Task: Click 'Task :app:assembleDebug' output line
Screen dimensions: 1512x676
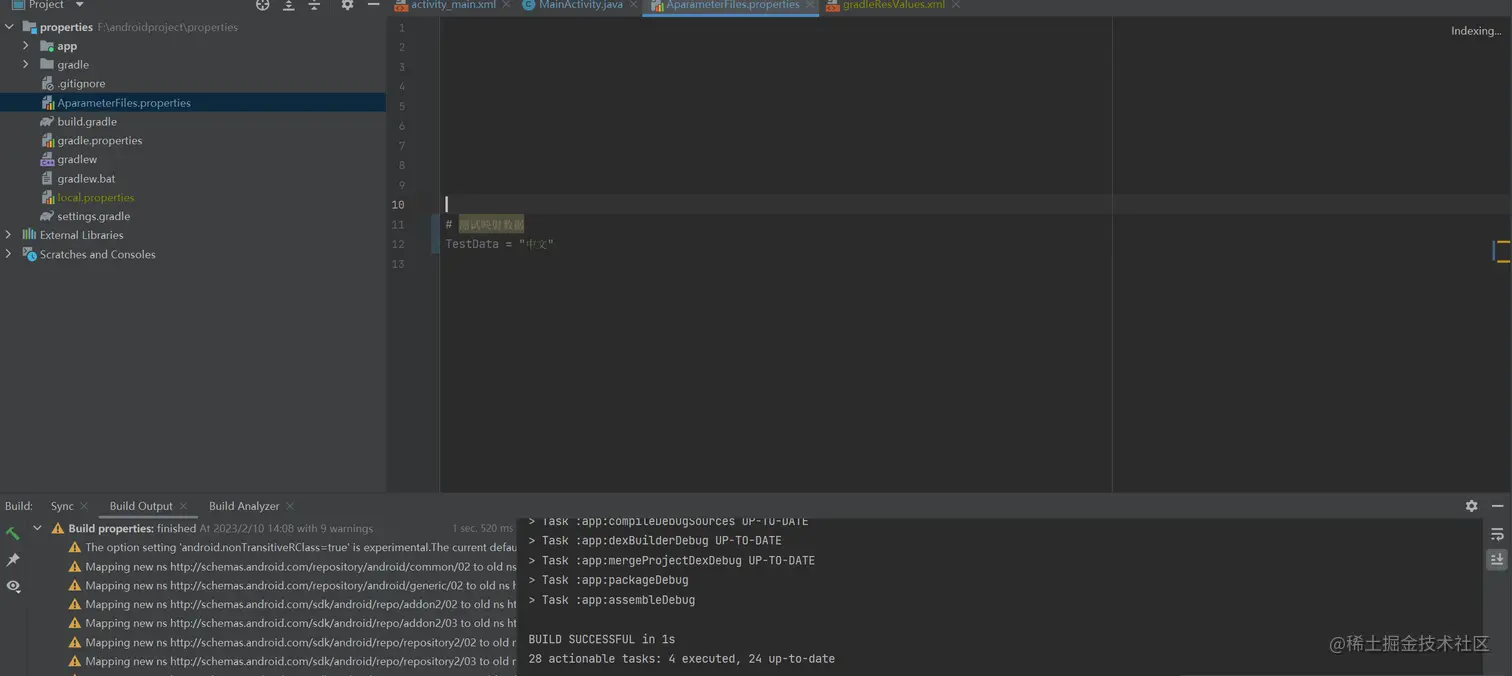Action: [611, 600]
